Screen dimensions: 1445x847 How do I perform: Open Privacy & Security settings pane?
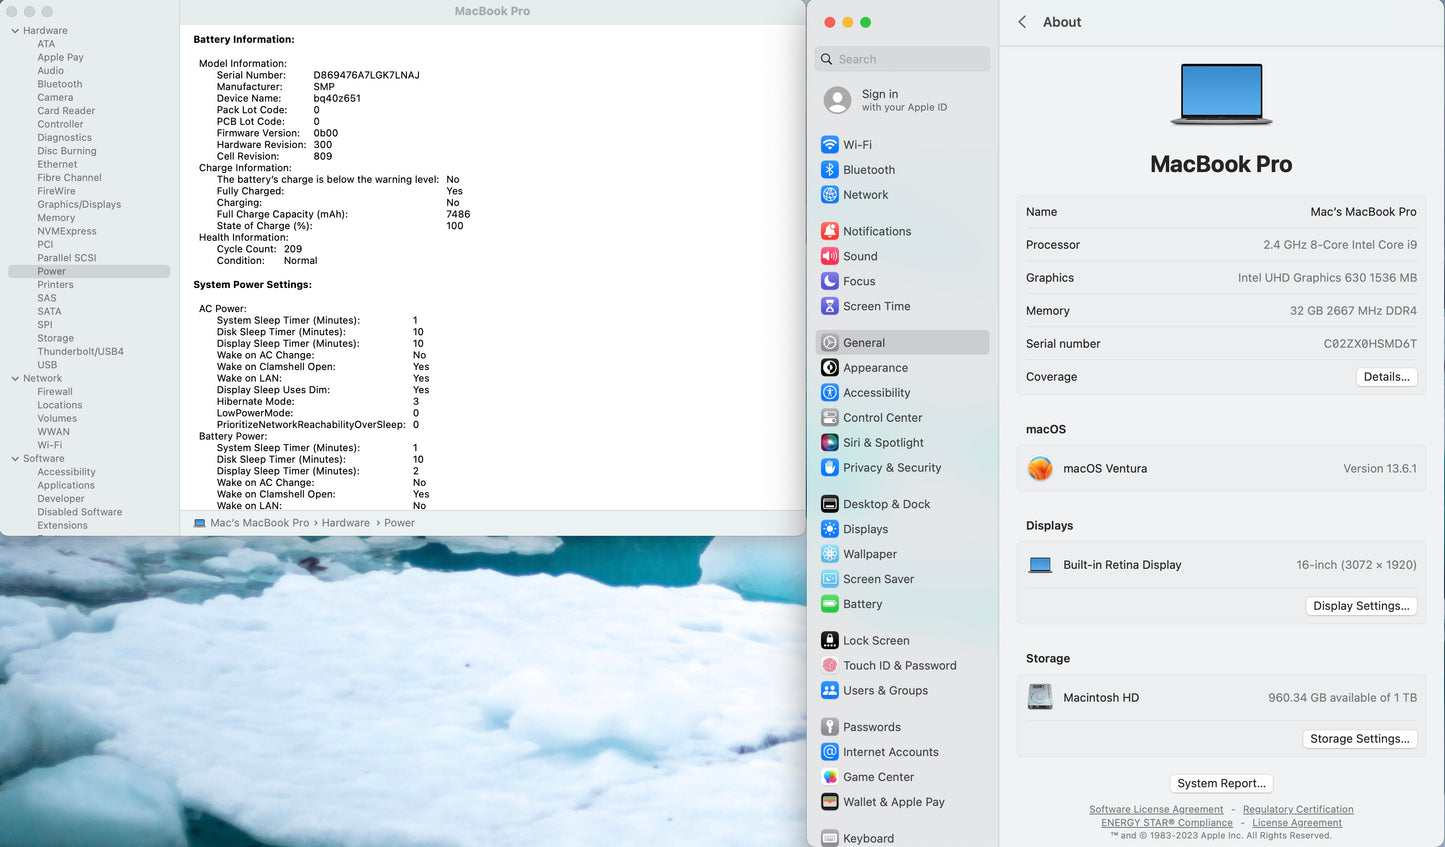tap(891, 468)
